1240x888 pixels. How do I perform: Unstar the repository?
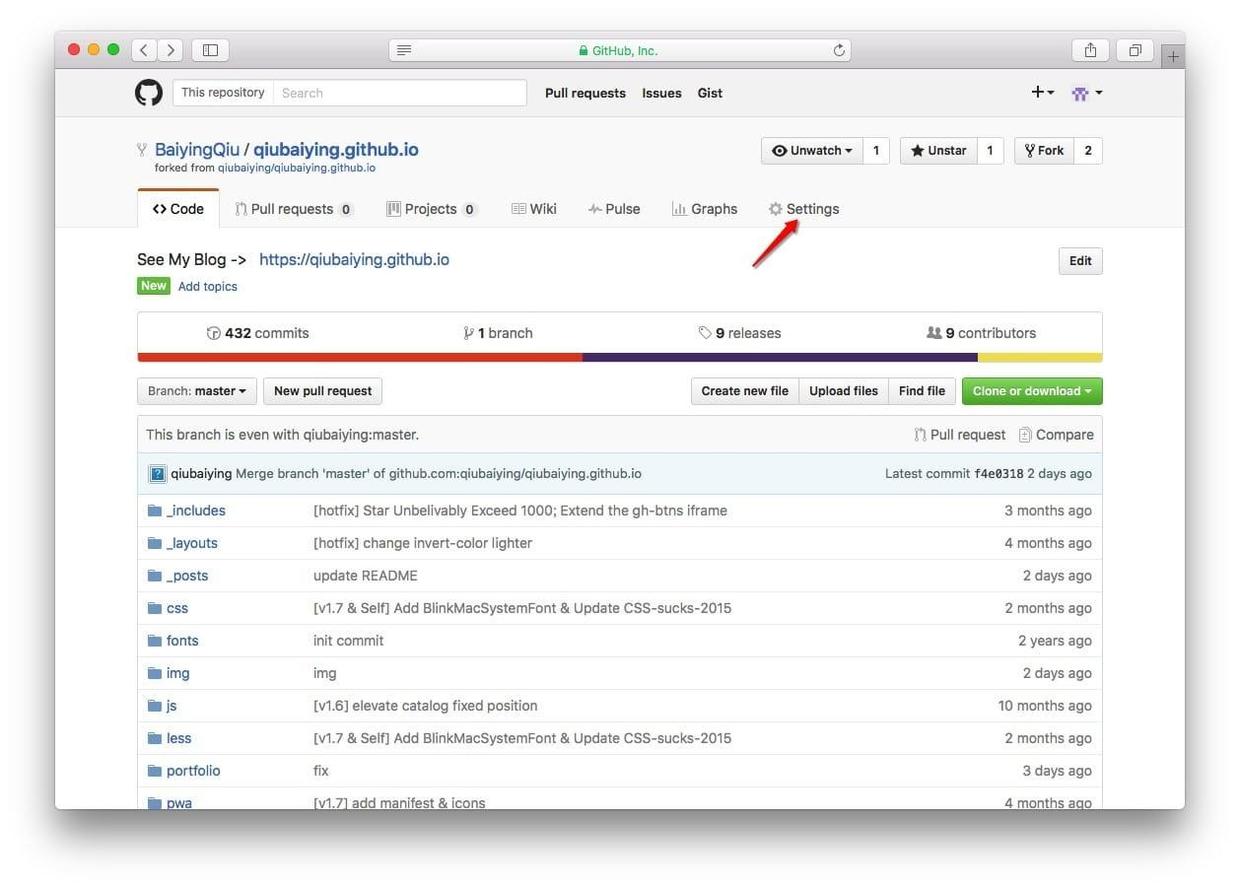coord(938,151)
